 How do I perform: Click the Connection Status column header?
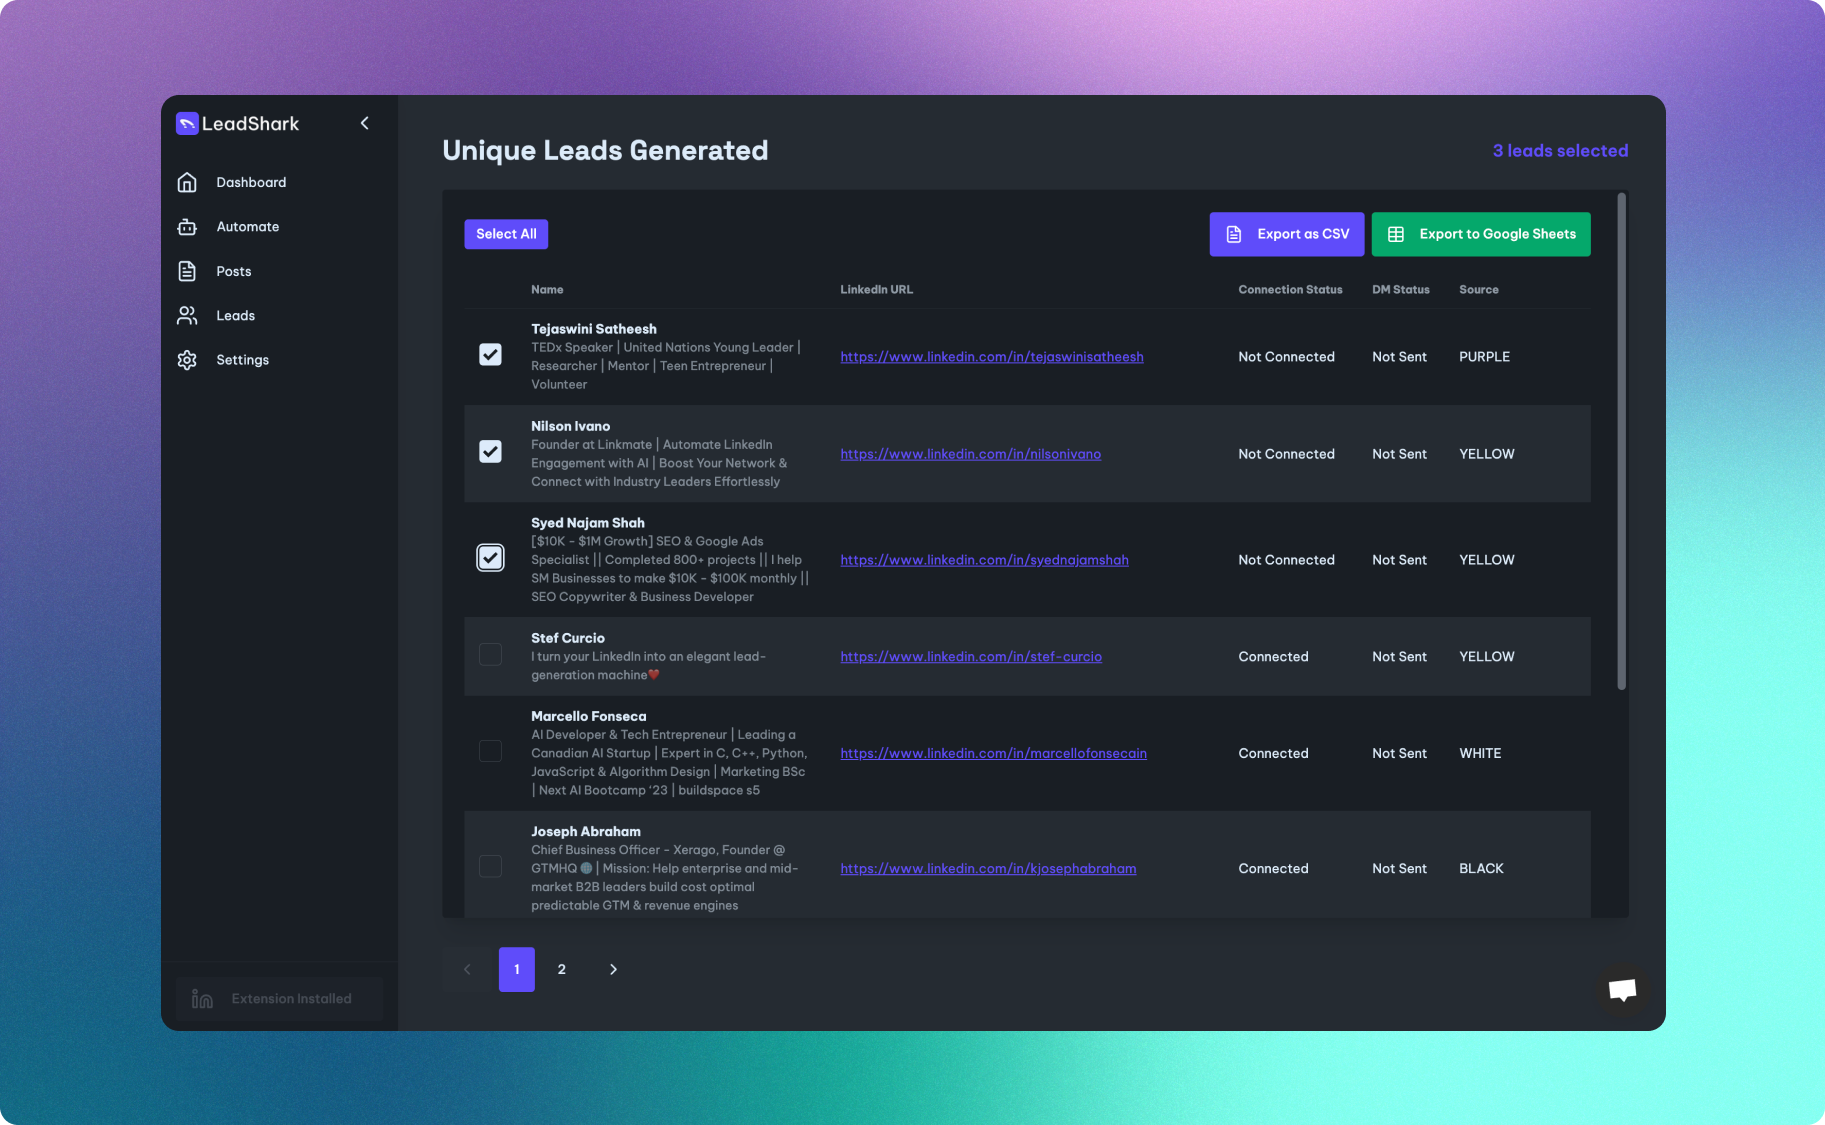pyautogui.click(x=1290, y=290)
